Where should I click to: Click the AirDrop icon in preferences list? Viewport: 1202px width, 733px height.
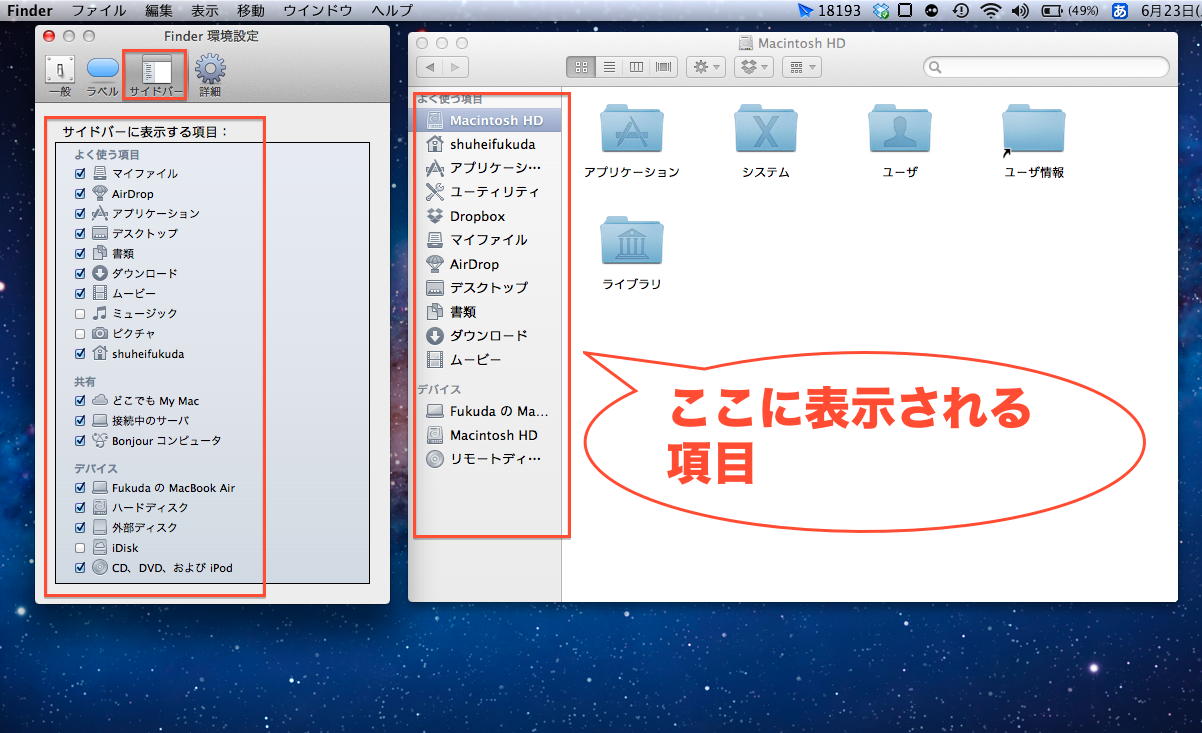100,193
